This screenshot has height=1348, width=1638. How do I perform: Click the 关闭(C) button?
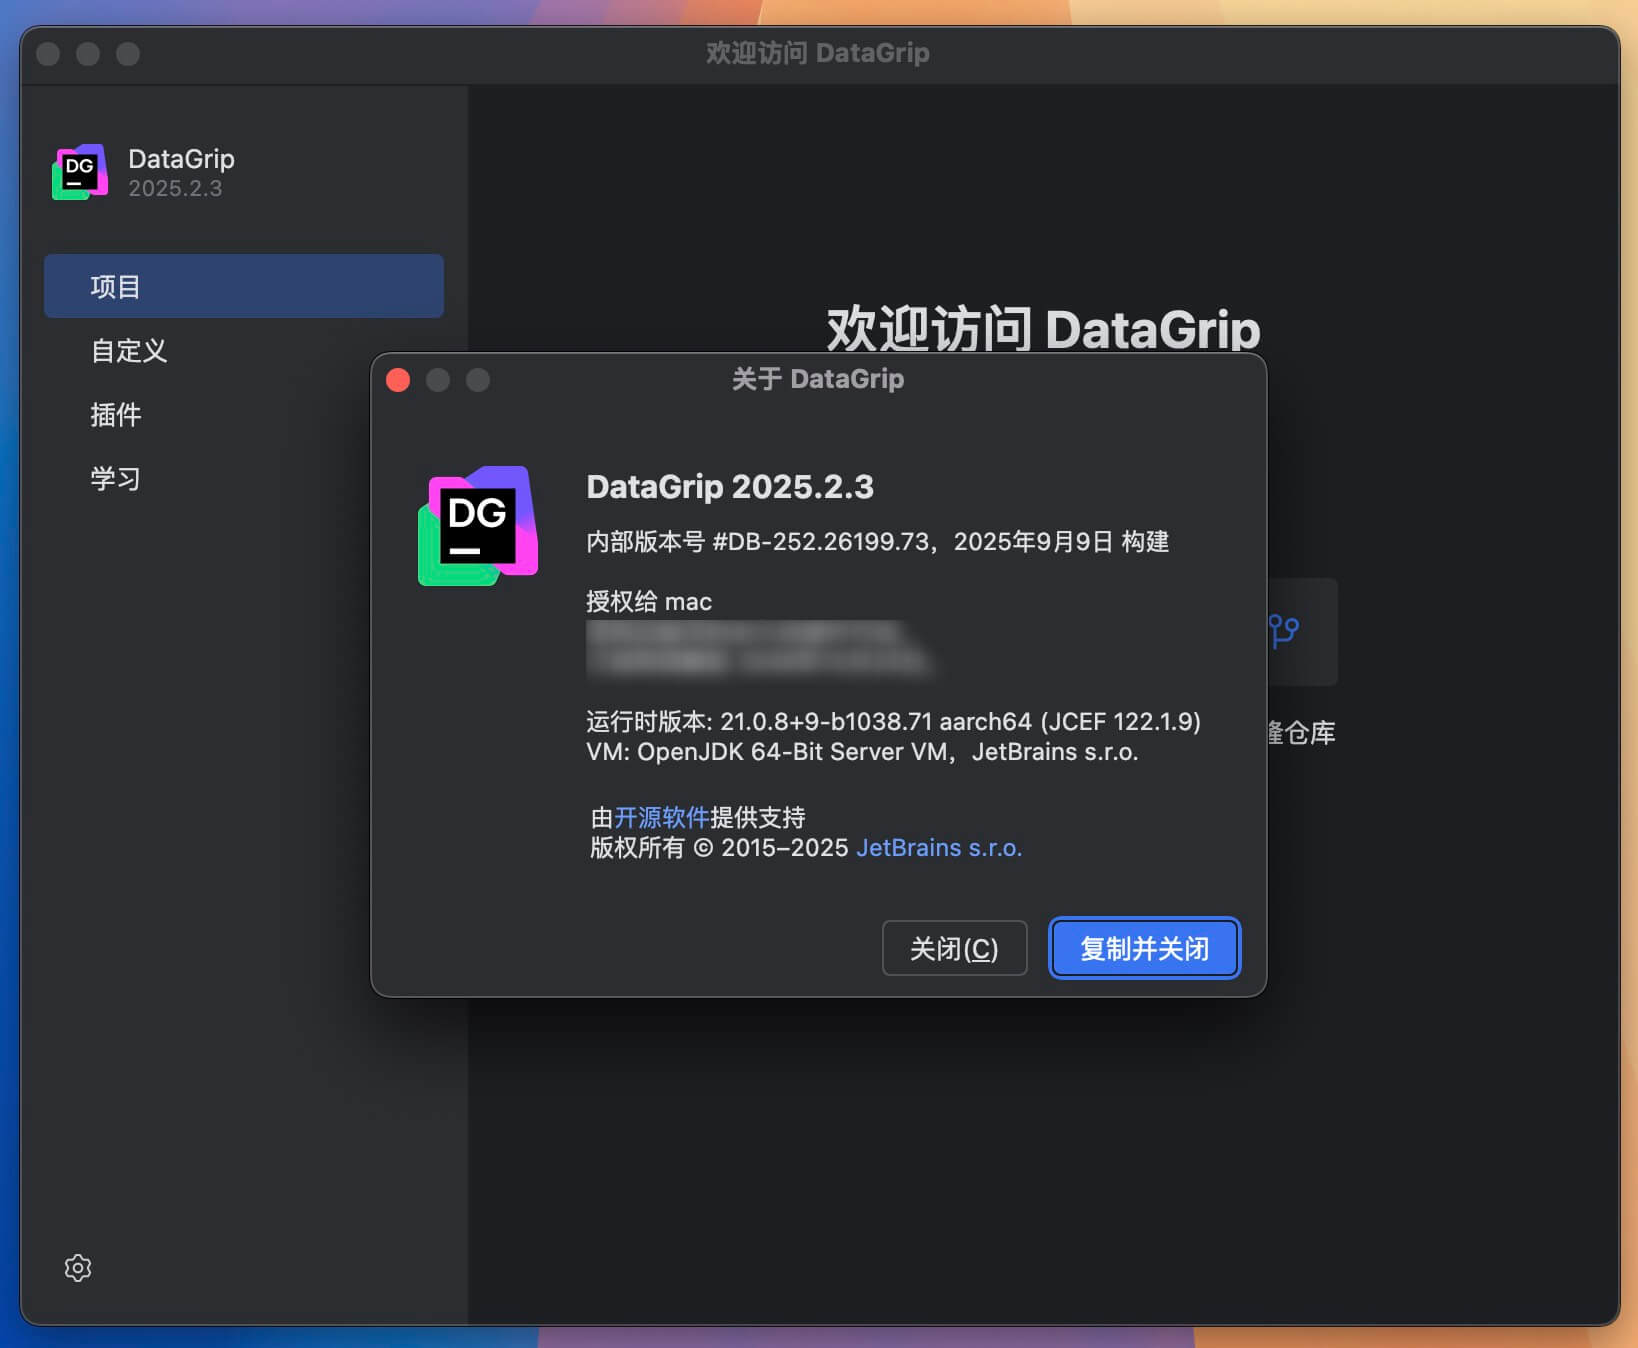pos(954,948)
